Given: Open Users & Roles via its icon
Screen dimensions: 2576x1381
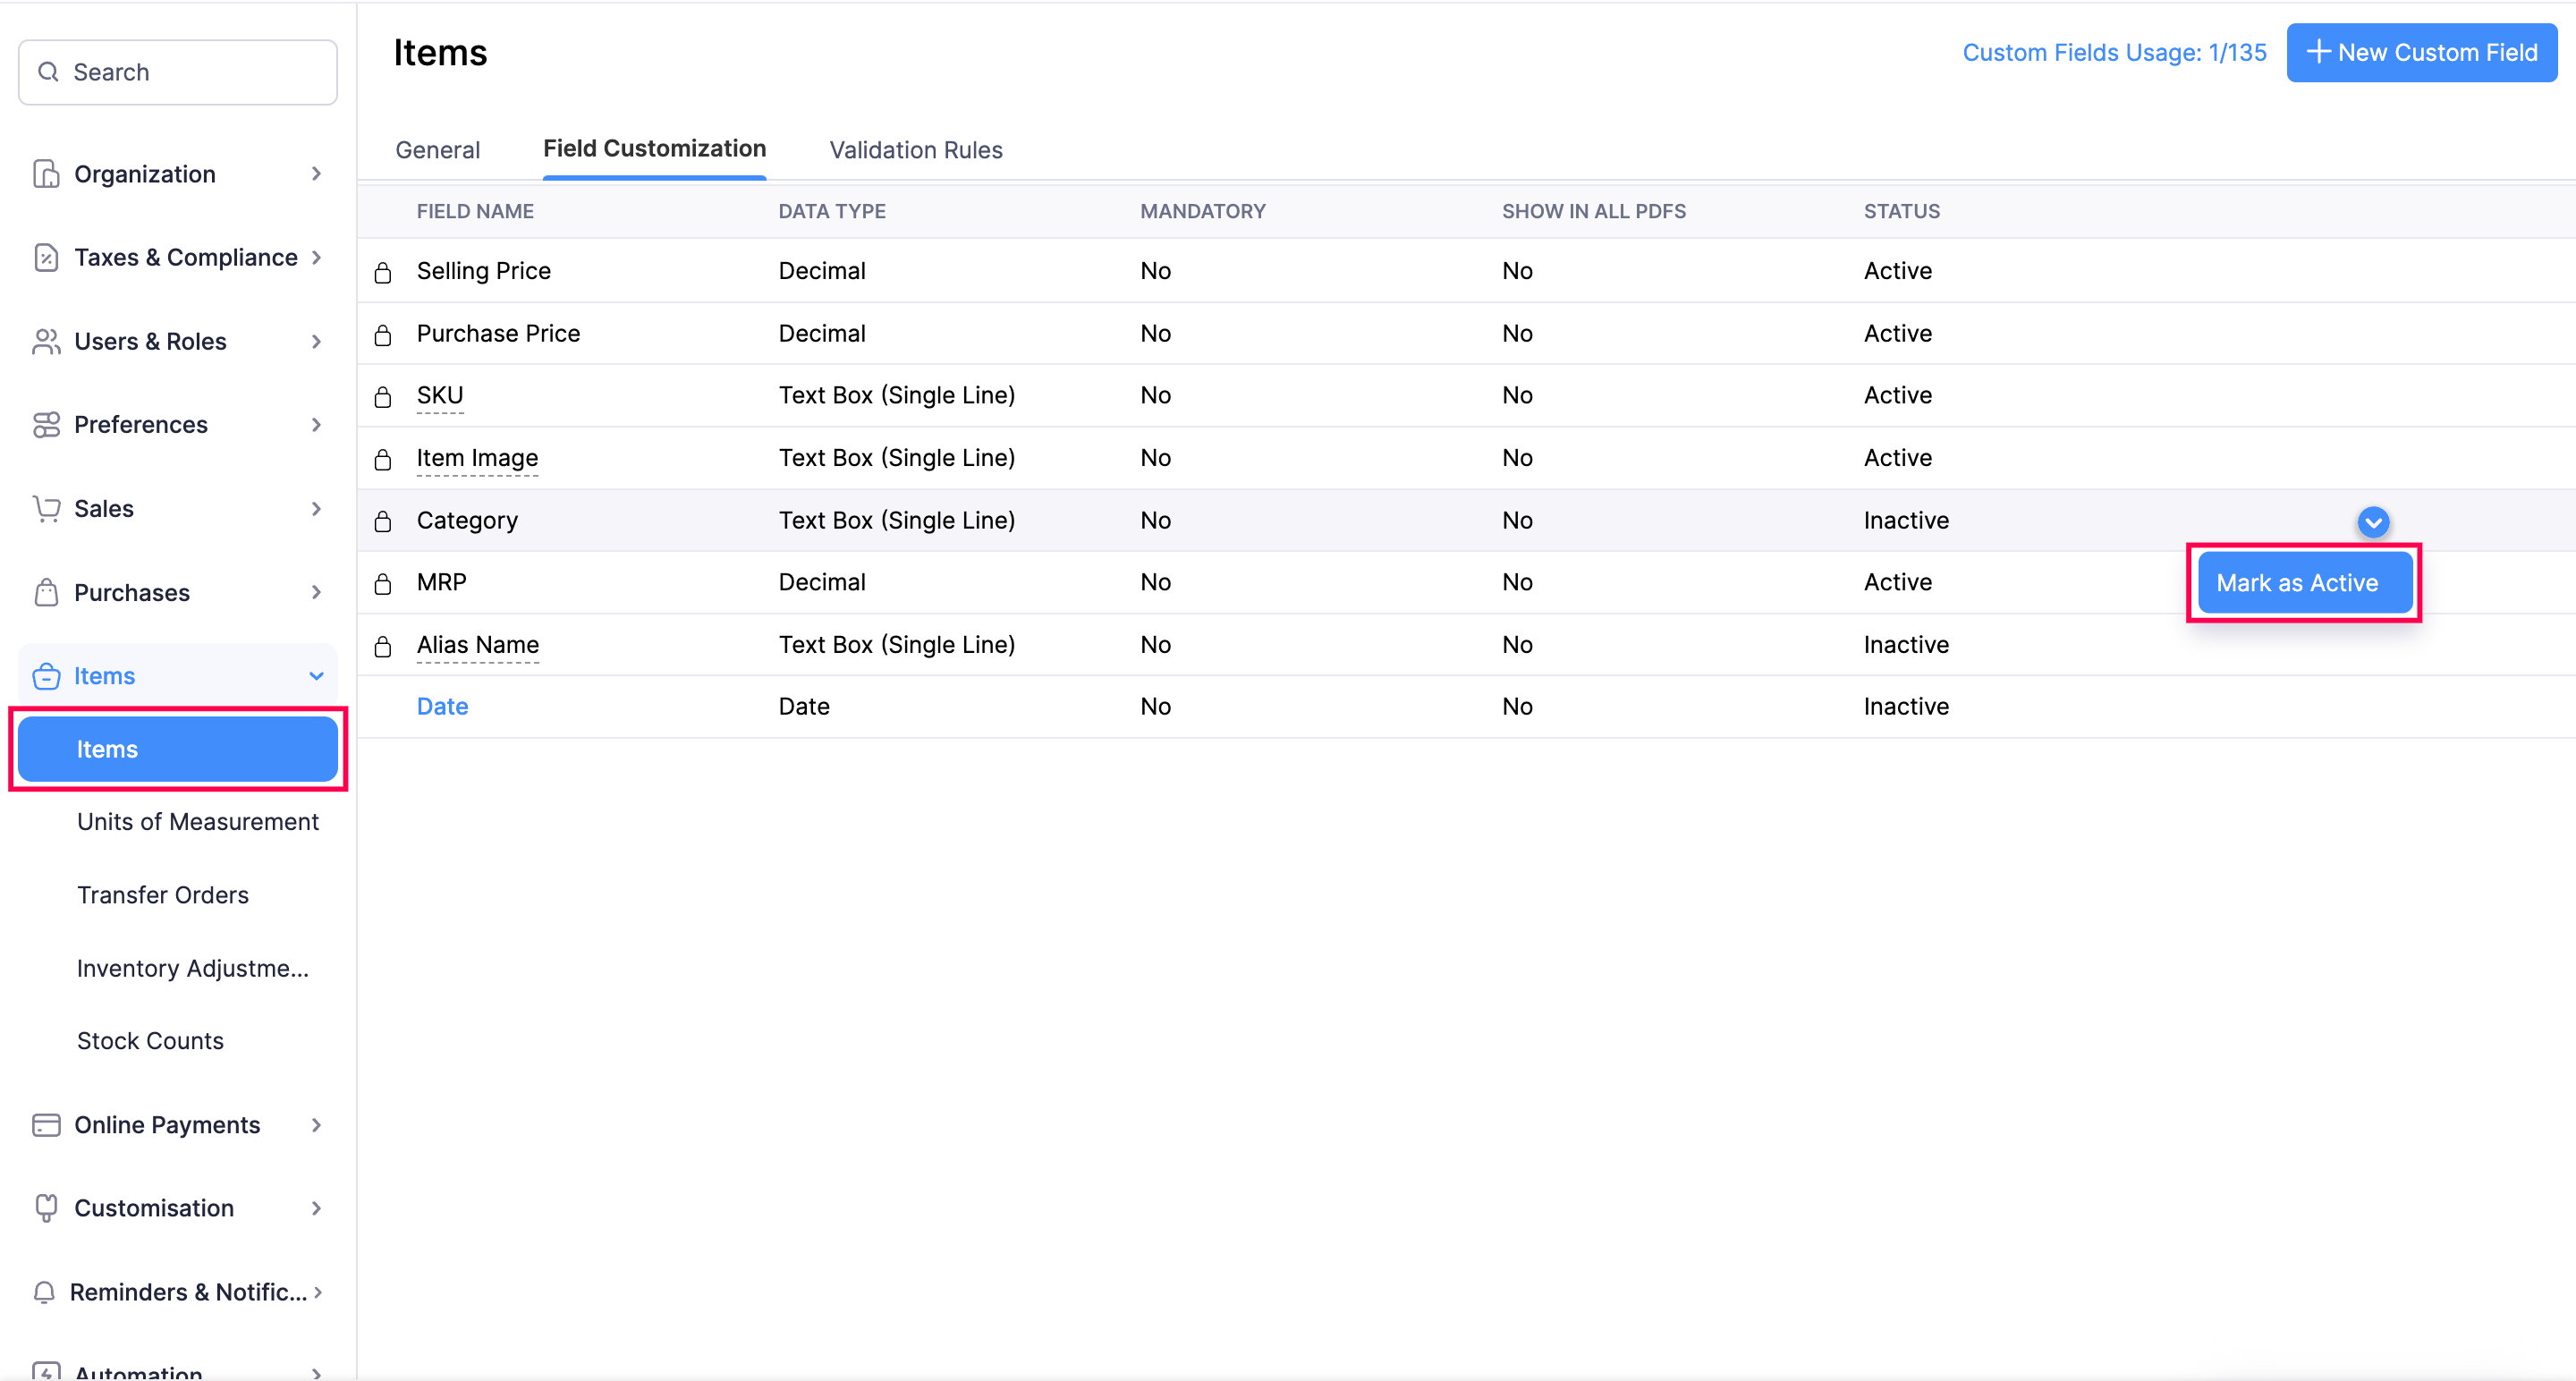Looking at the screenshot, I should pos(45,341).
